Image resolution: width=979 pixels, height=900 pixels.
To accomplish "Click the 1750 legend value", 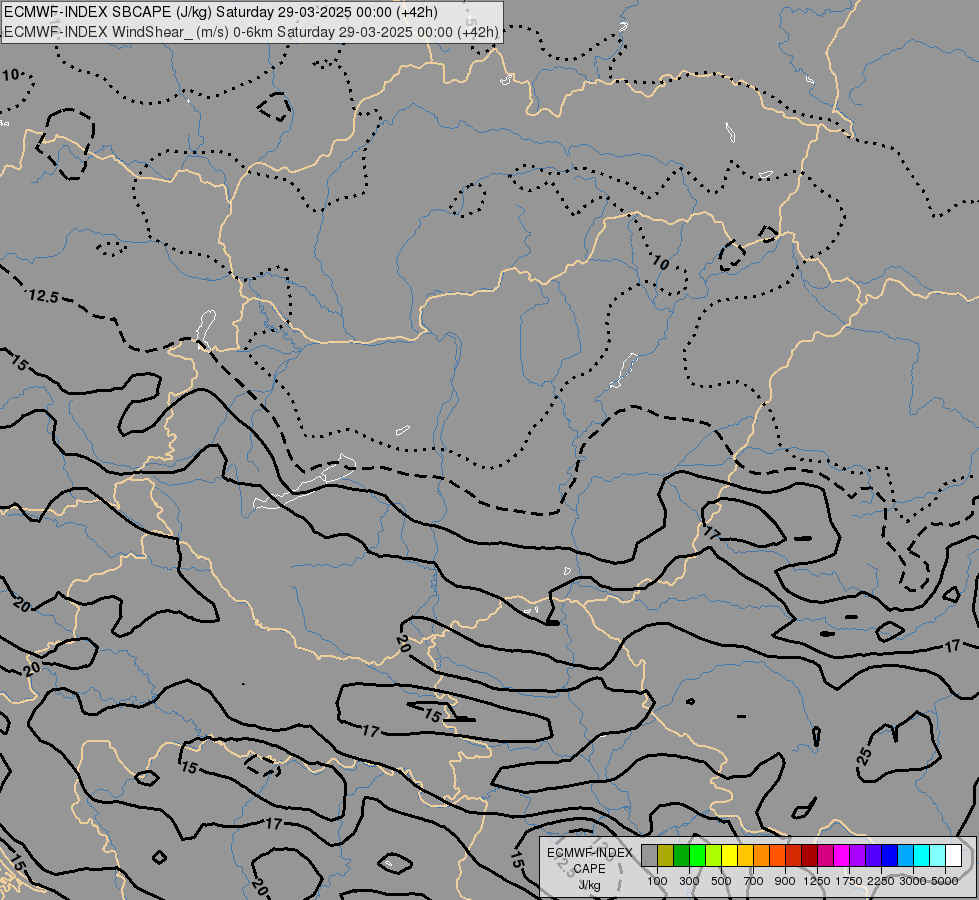I will pos(849,881).
